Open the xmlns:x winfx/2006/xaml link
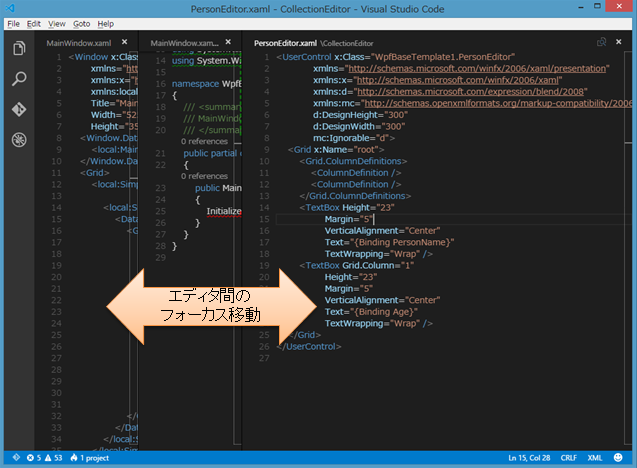 tap(457, 80)
